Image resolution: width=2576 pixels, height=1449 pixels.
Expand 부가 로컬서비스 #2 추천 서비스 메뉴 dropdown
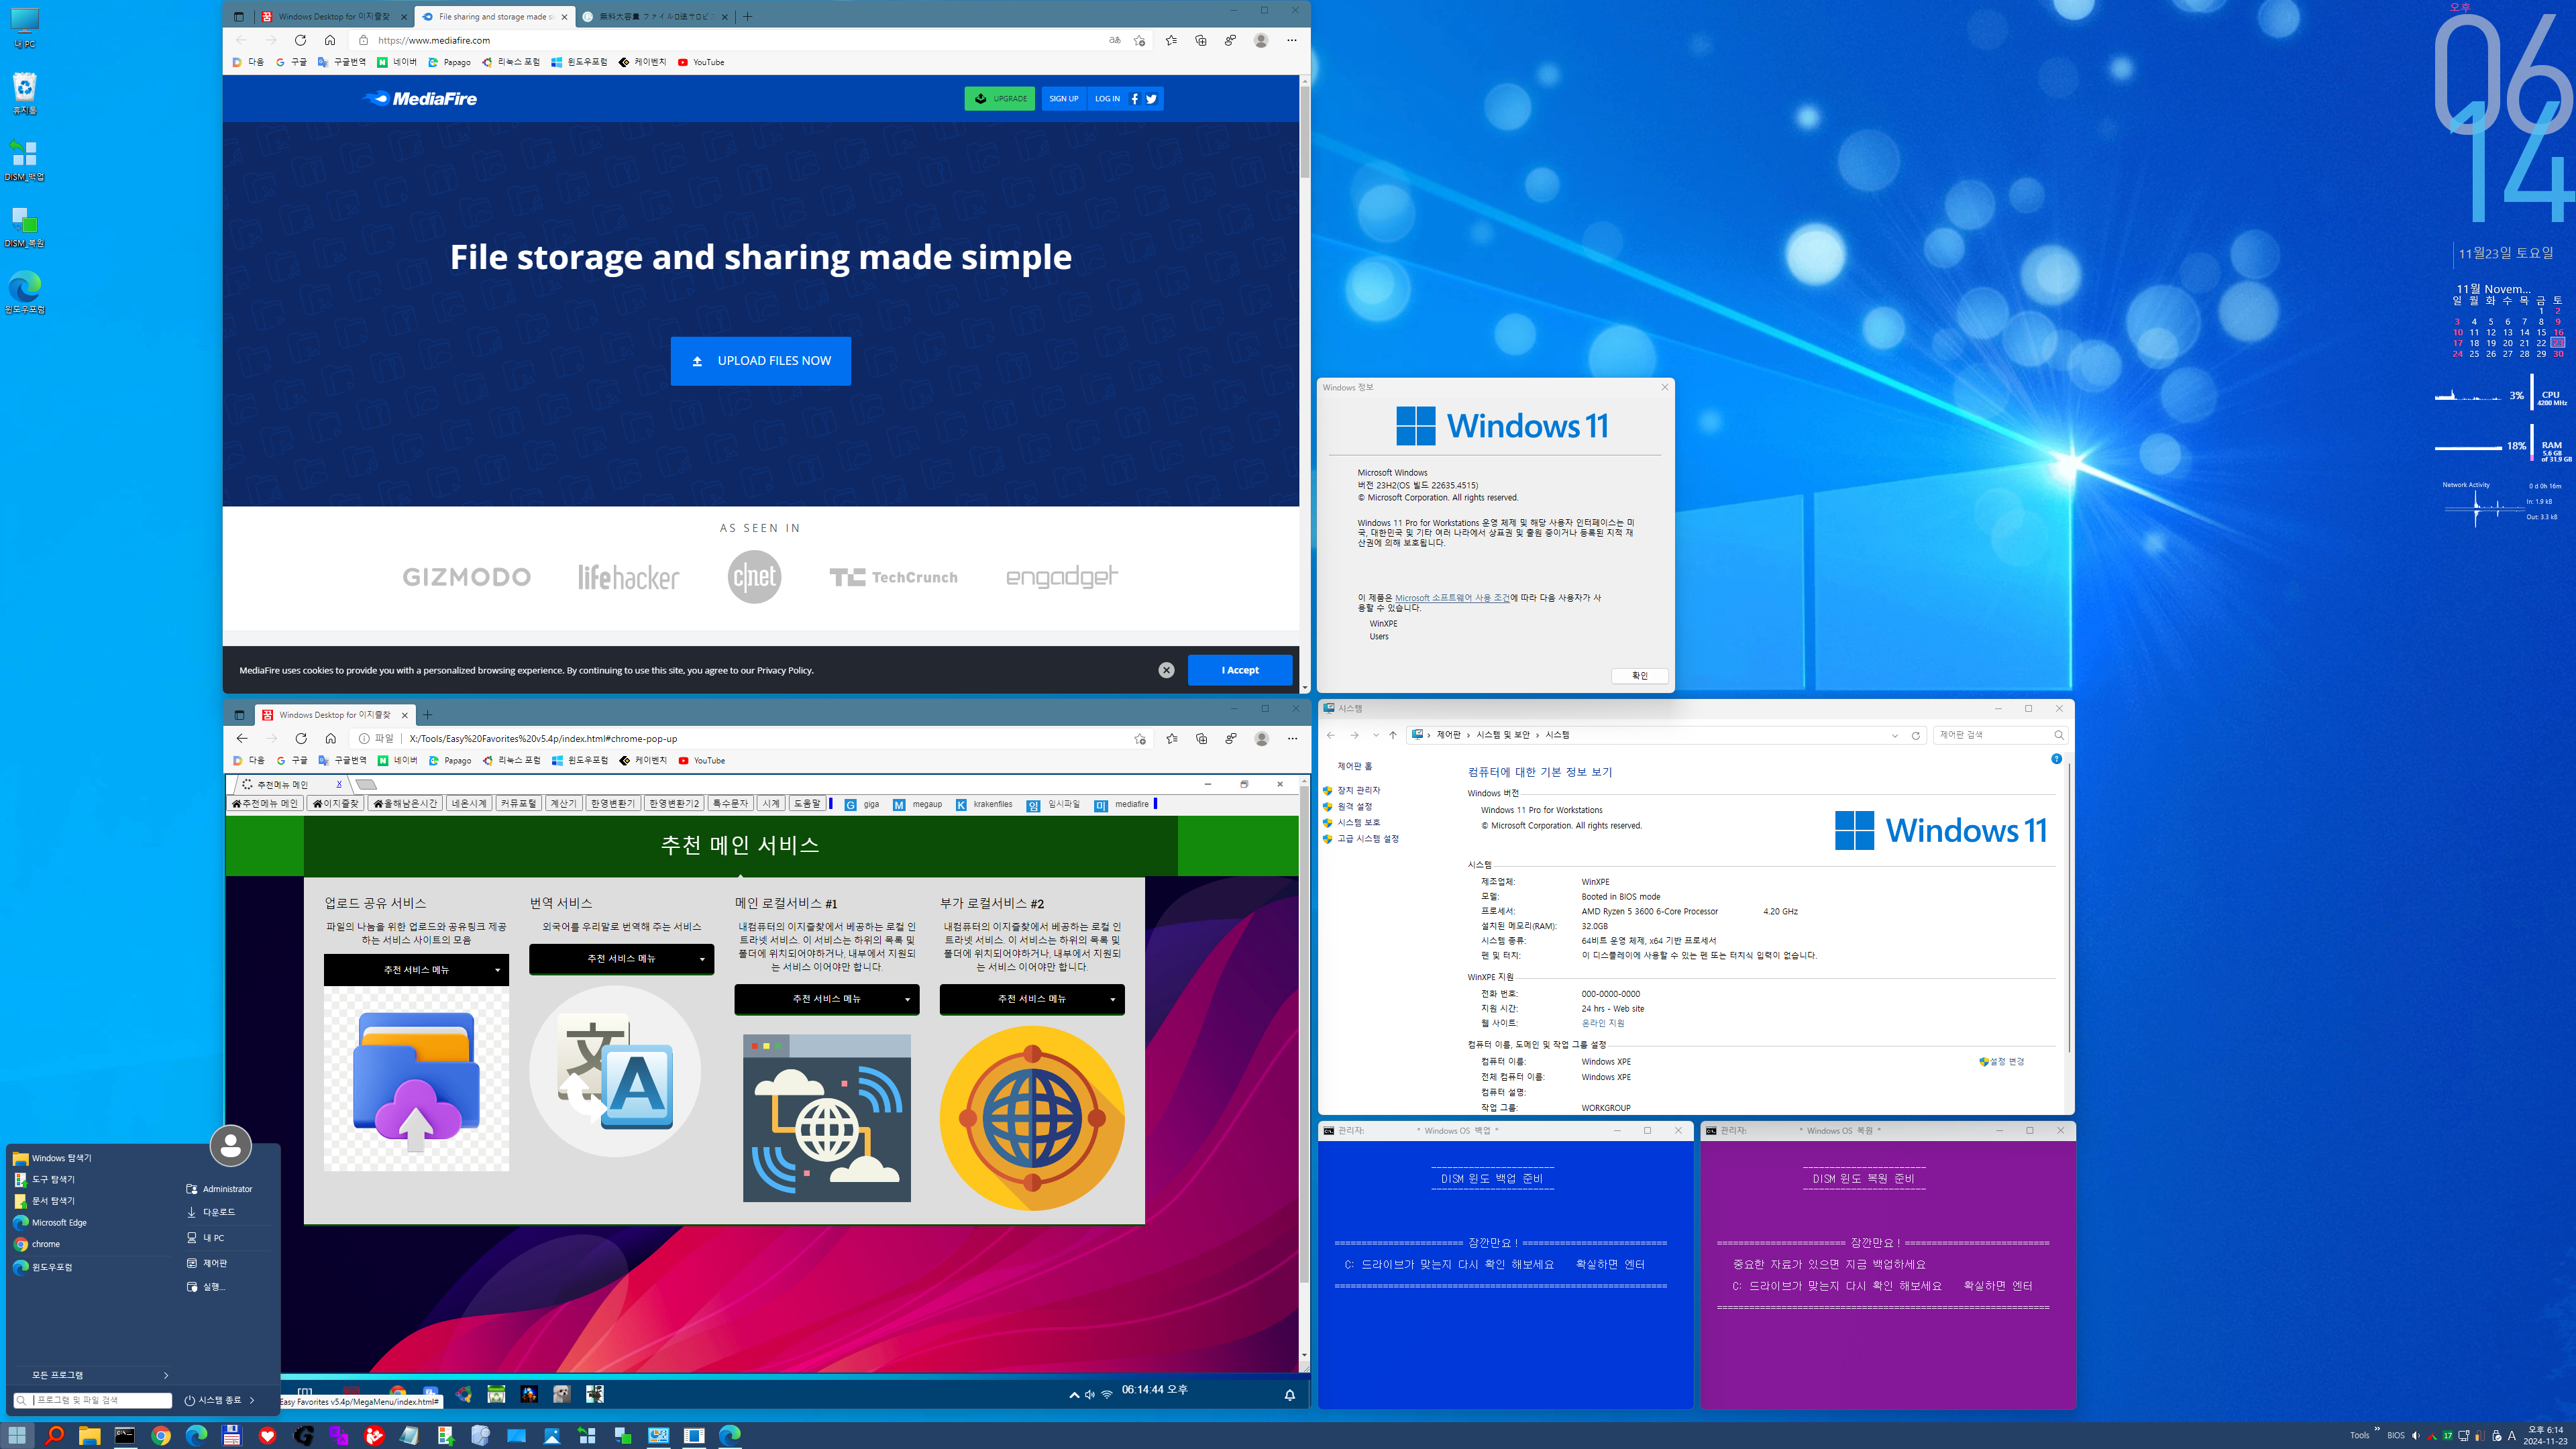[x=1032, y=998]
